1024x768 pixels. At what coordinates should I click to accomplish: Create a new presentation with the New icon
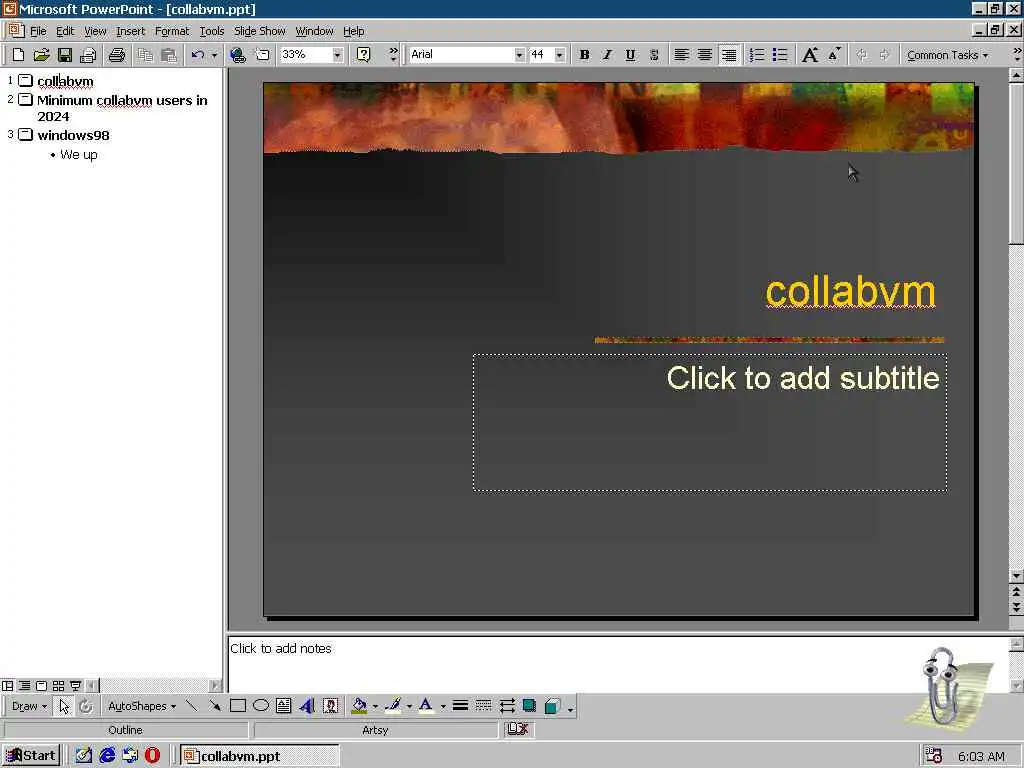click(18, 55)
